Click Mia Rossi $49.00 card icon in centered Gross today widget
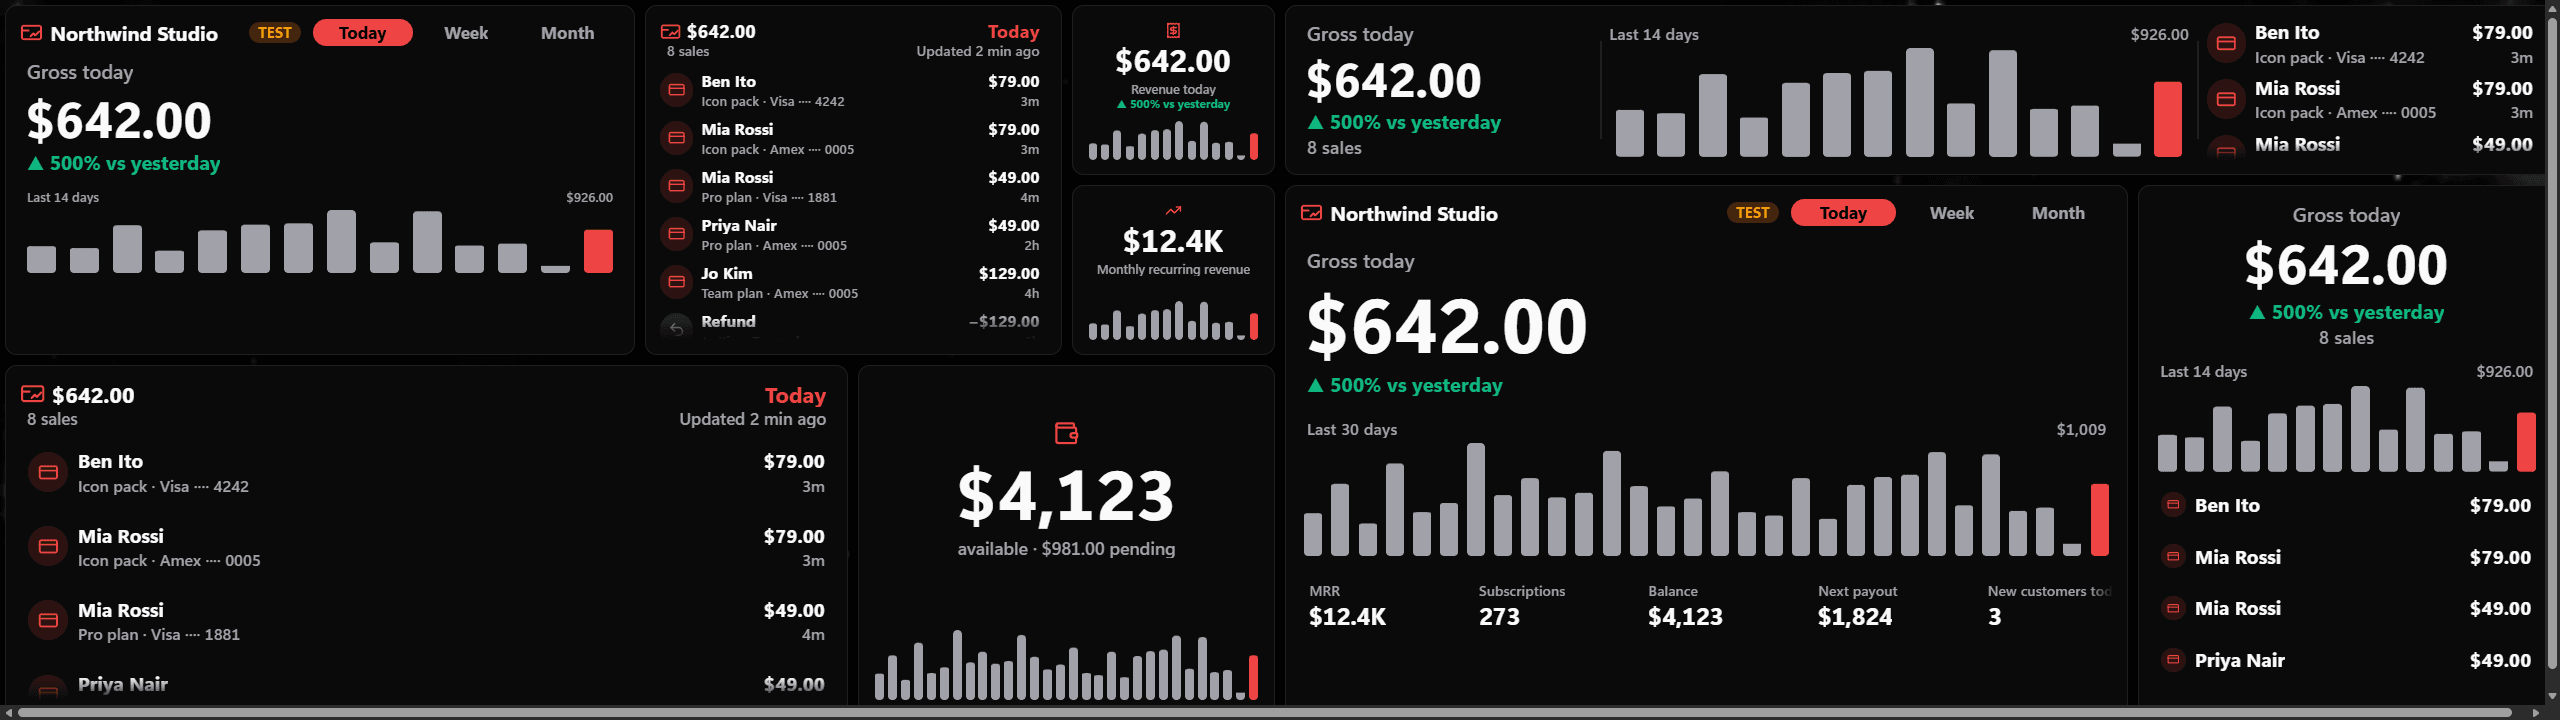 (2173, 608)
